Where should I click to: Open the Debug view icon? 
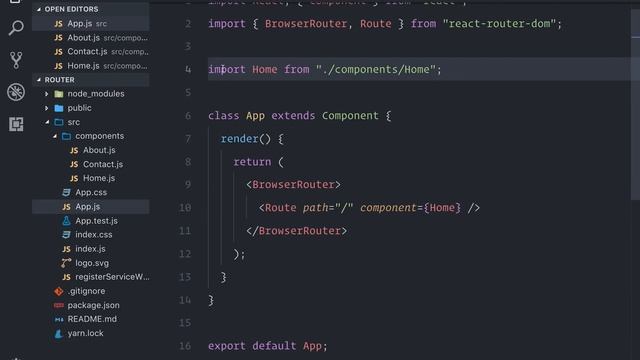(16, 92)
